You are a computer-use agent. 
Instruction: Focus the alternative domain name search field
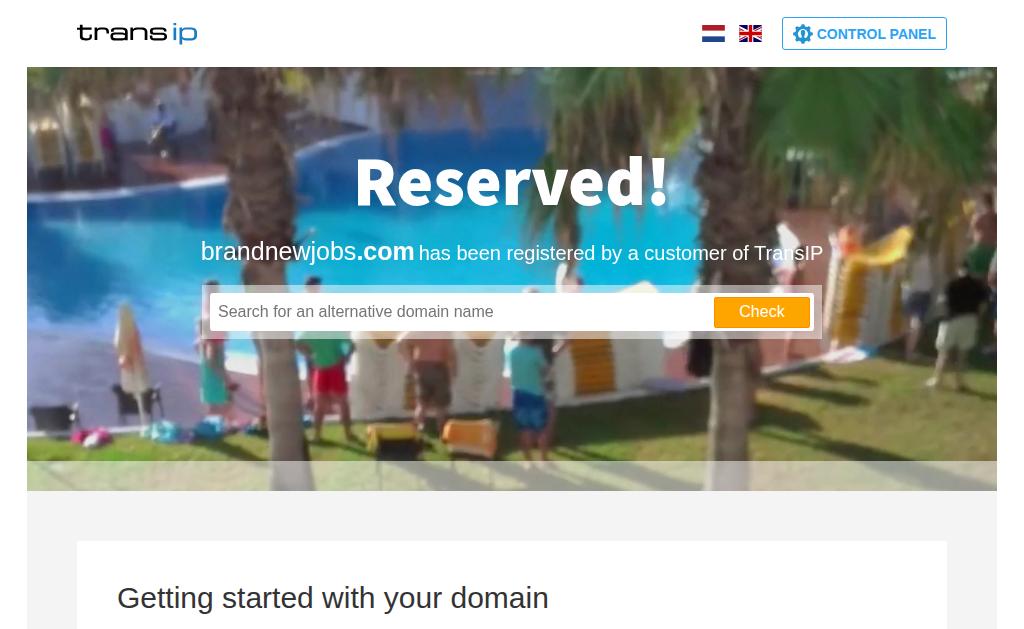461,312
